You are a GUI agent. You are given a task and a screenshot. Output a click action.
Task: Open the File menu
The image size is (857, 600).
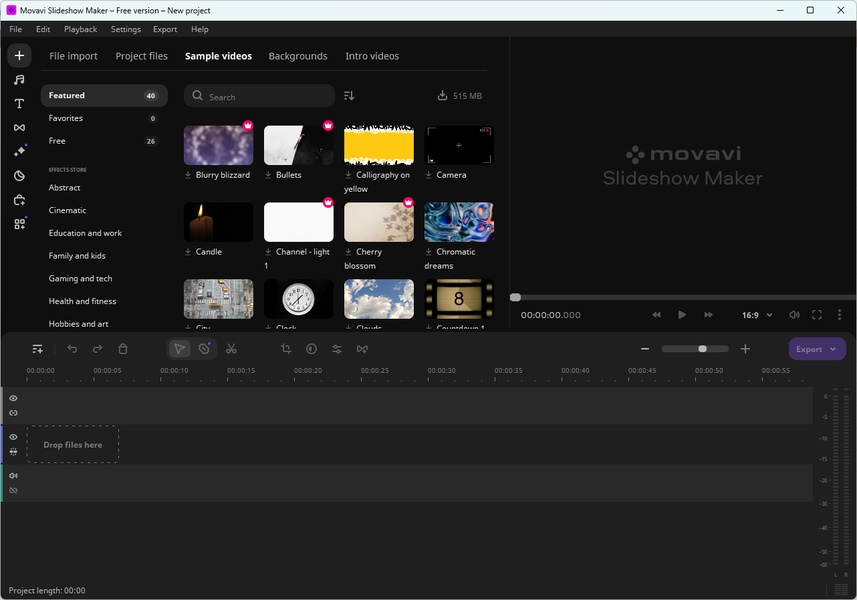coord(16,30)
